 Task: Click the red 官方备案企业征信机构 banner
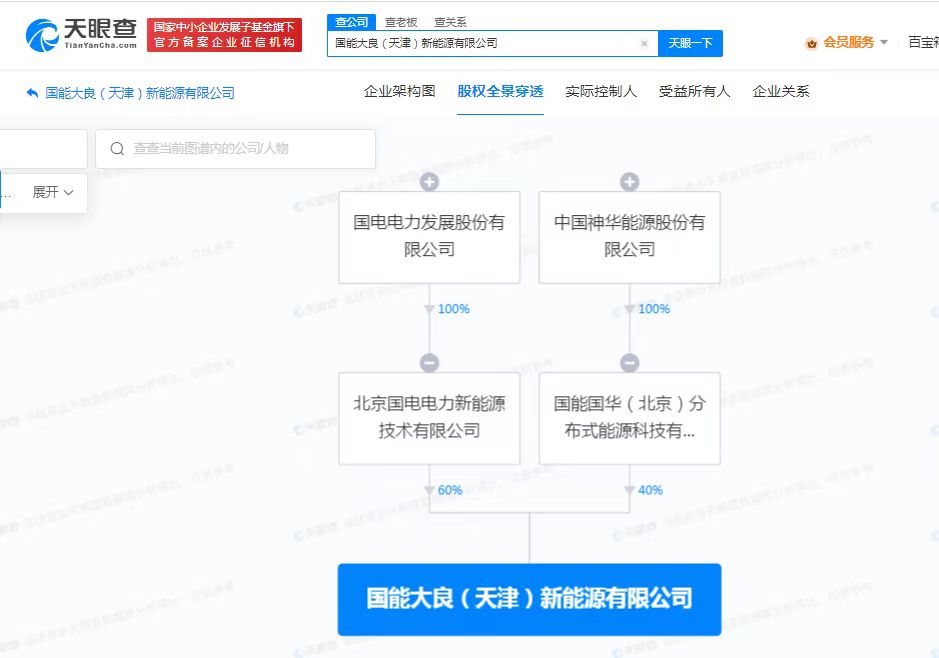pos(224,35)
